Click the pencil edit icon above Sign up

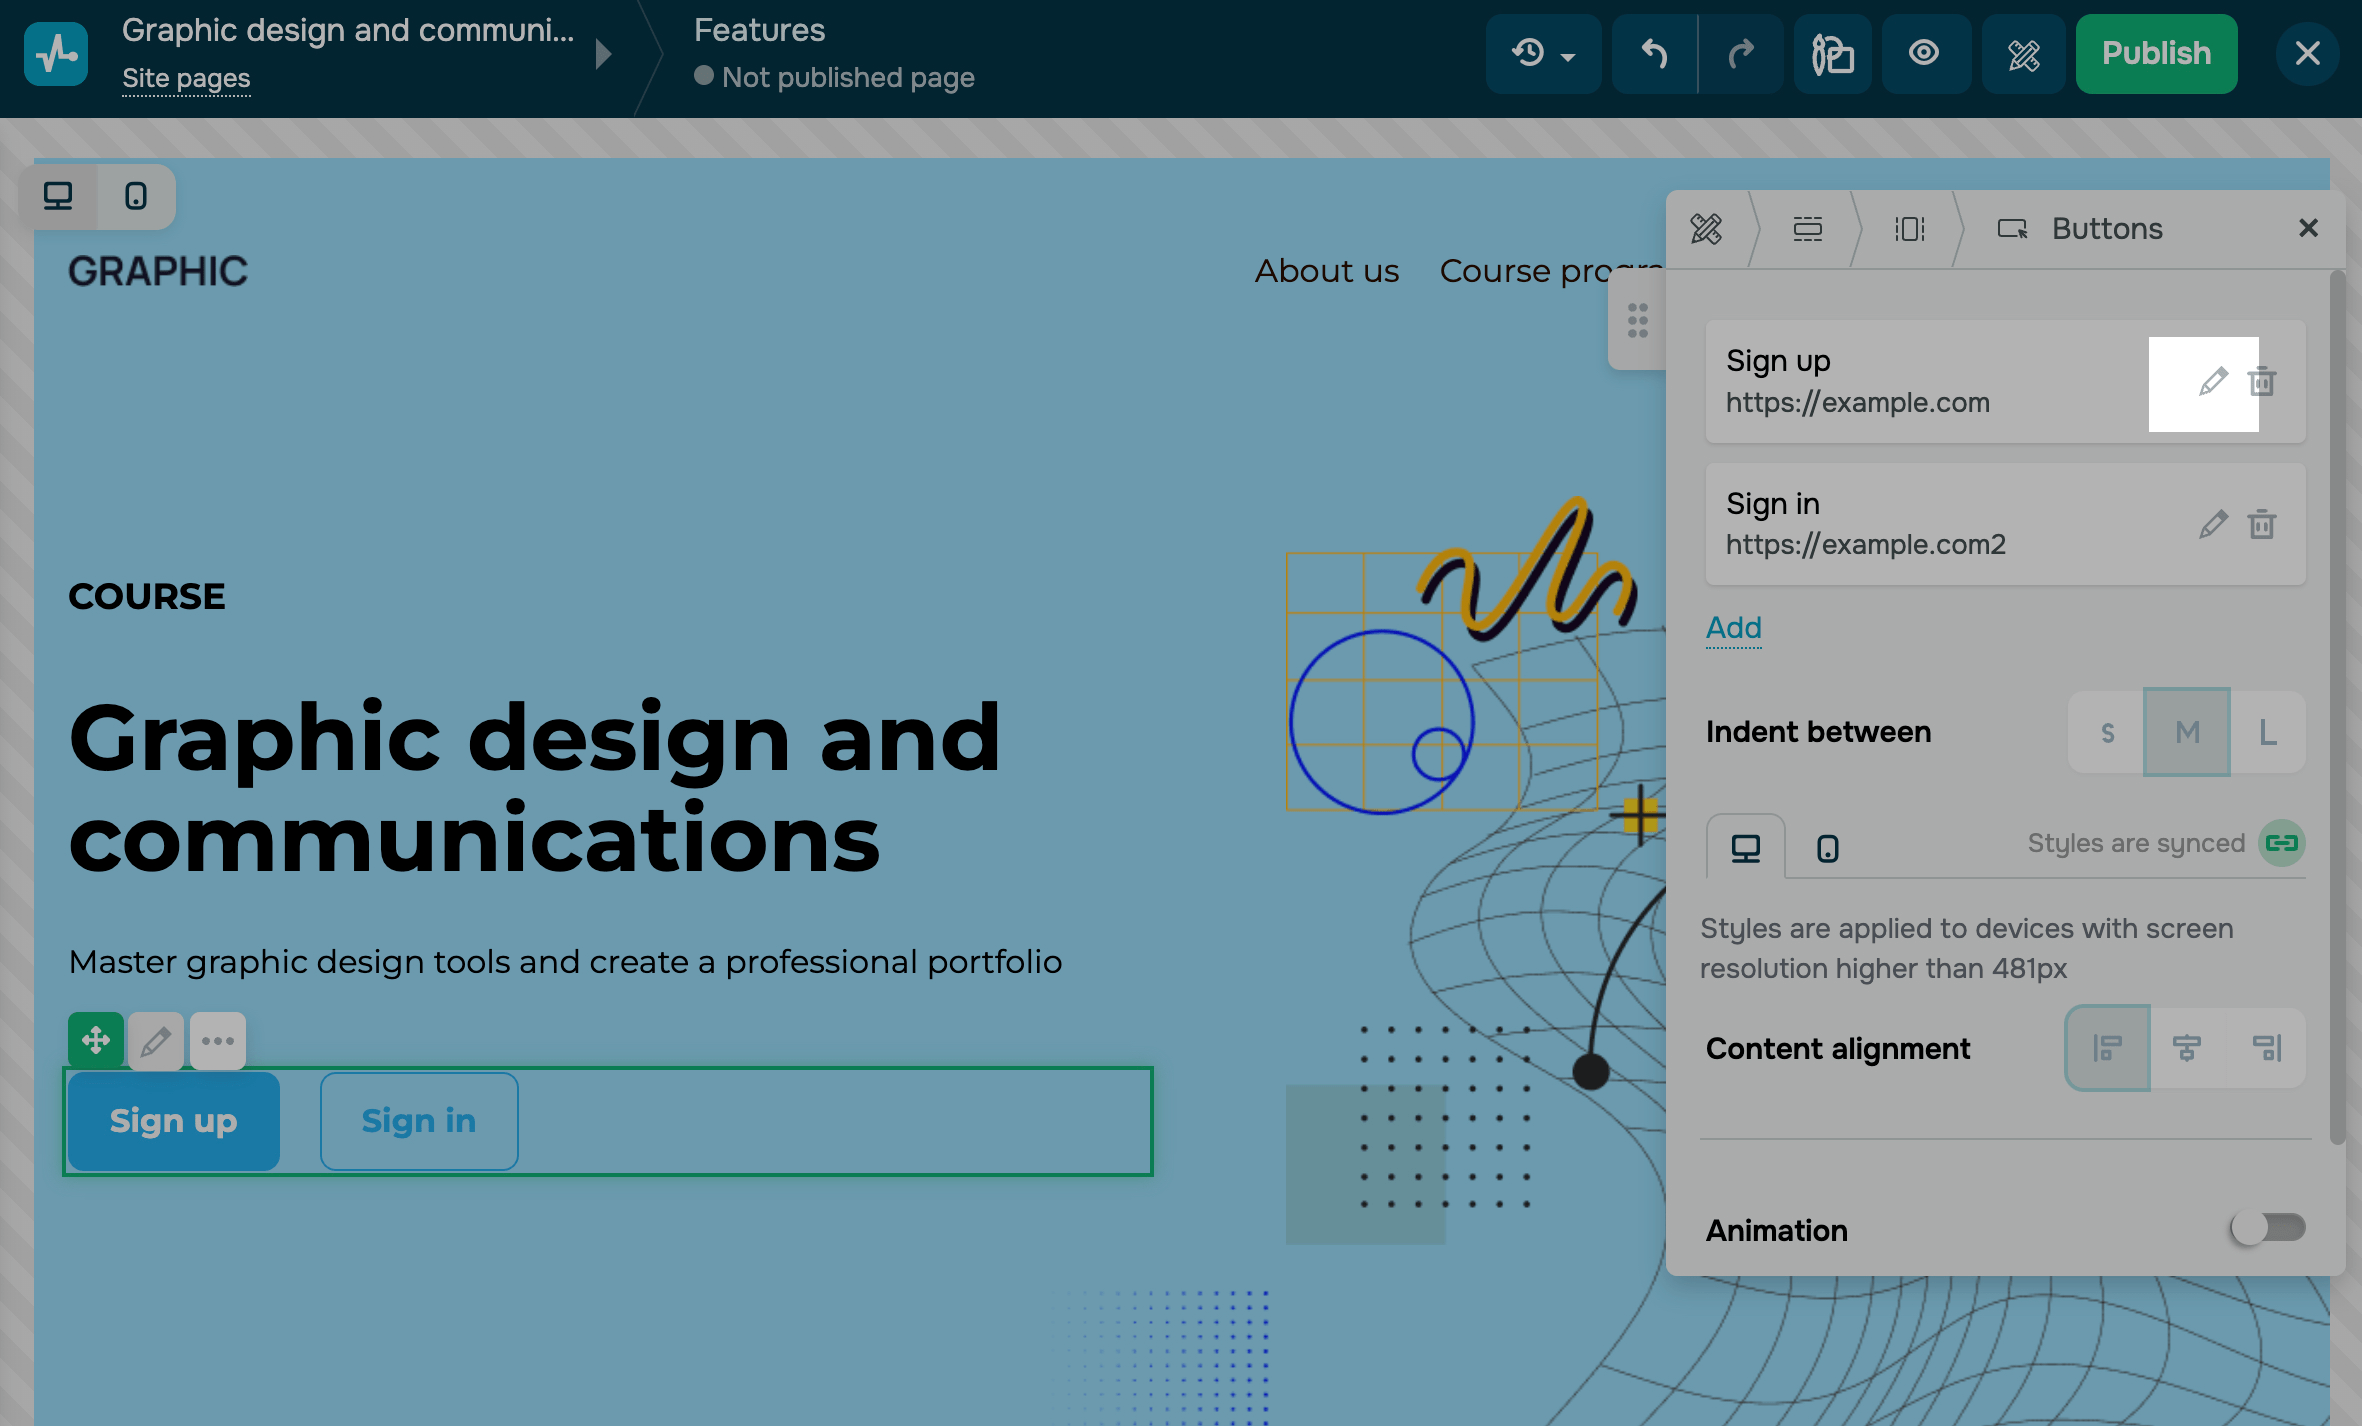tap(155, 1042)
